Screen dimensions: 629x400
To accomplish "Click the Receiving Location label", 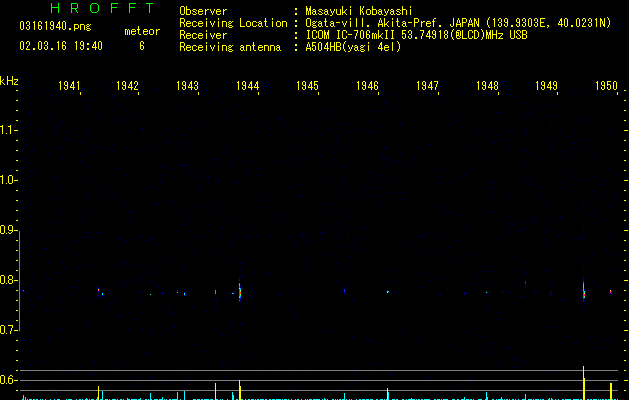I will [233, 23].
